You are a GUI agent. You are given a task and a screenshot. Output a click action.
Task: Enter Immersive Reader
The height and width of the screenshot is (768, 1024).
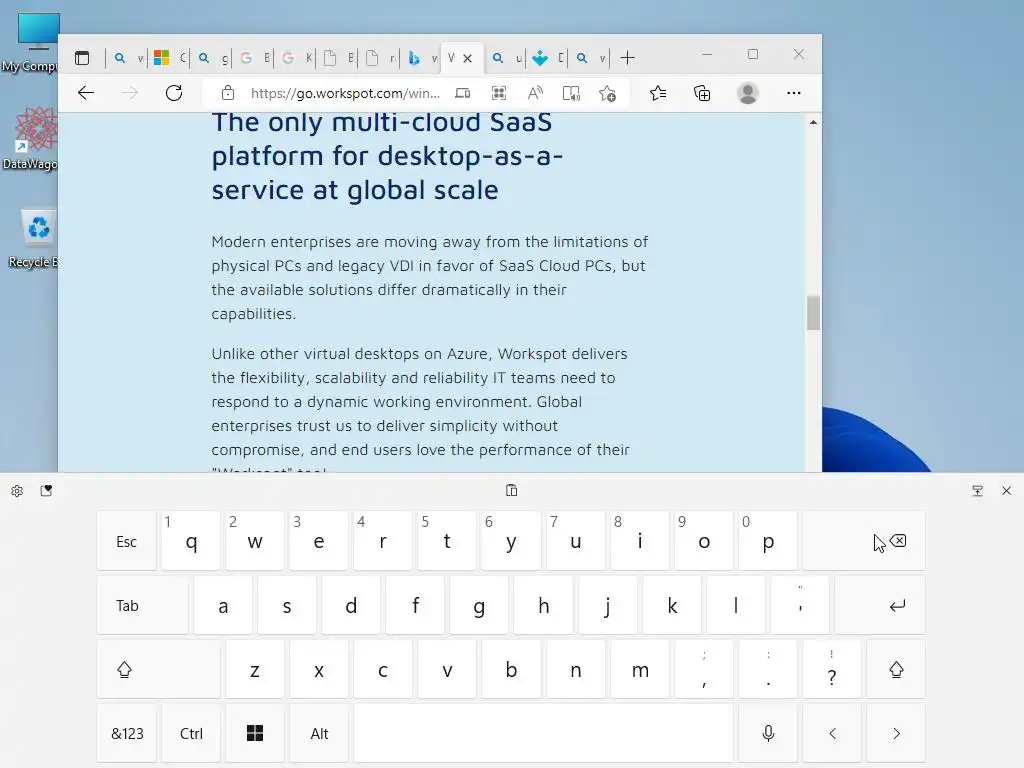pyautogui.click(x=571, y=93)
